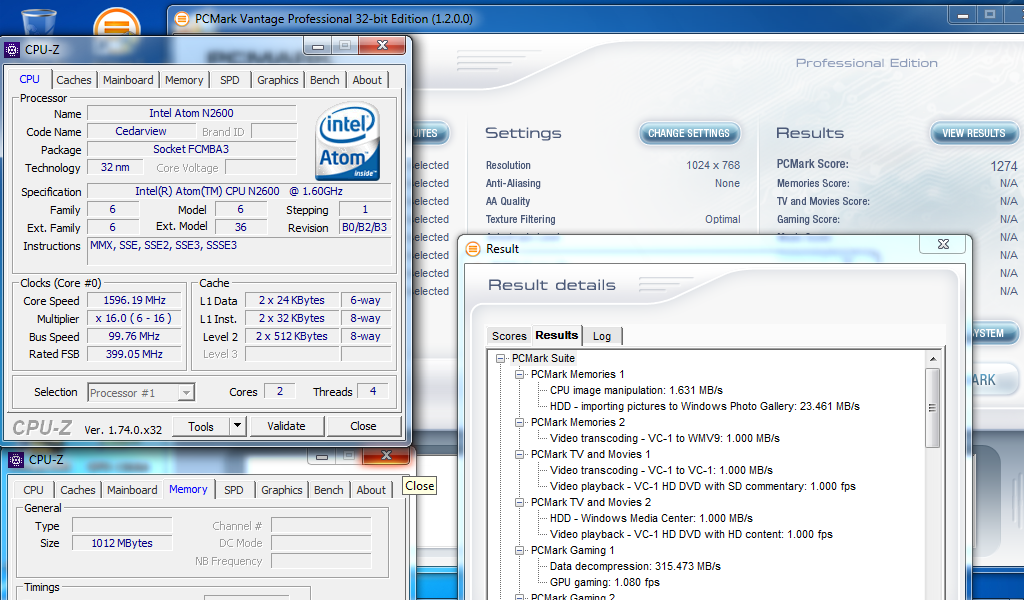Grab the Result tree vertical scrollbar thumb
1024x600 pixels.
(x=933, y=407)
